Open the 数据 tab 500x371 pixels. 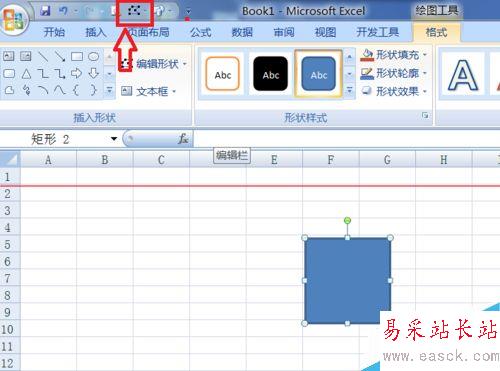pos(242,32)
